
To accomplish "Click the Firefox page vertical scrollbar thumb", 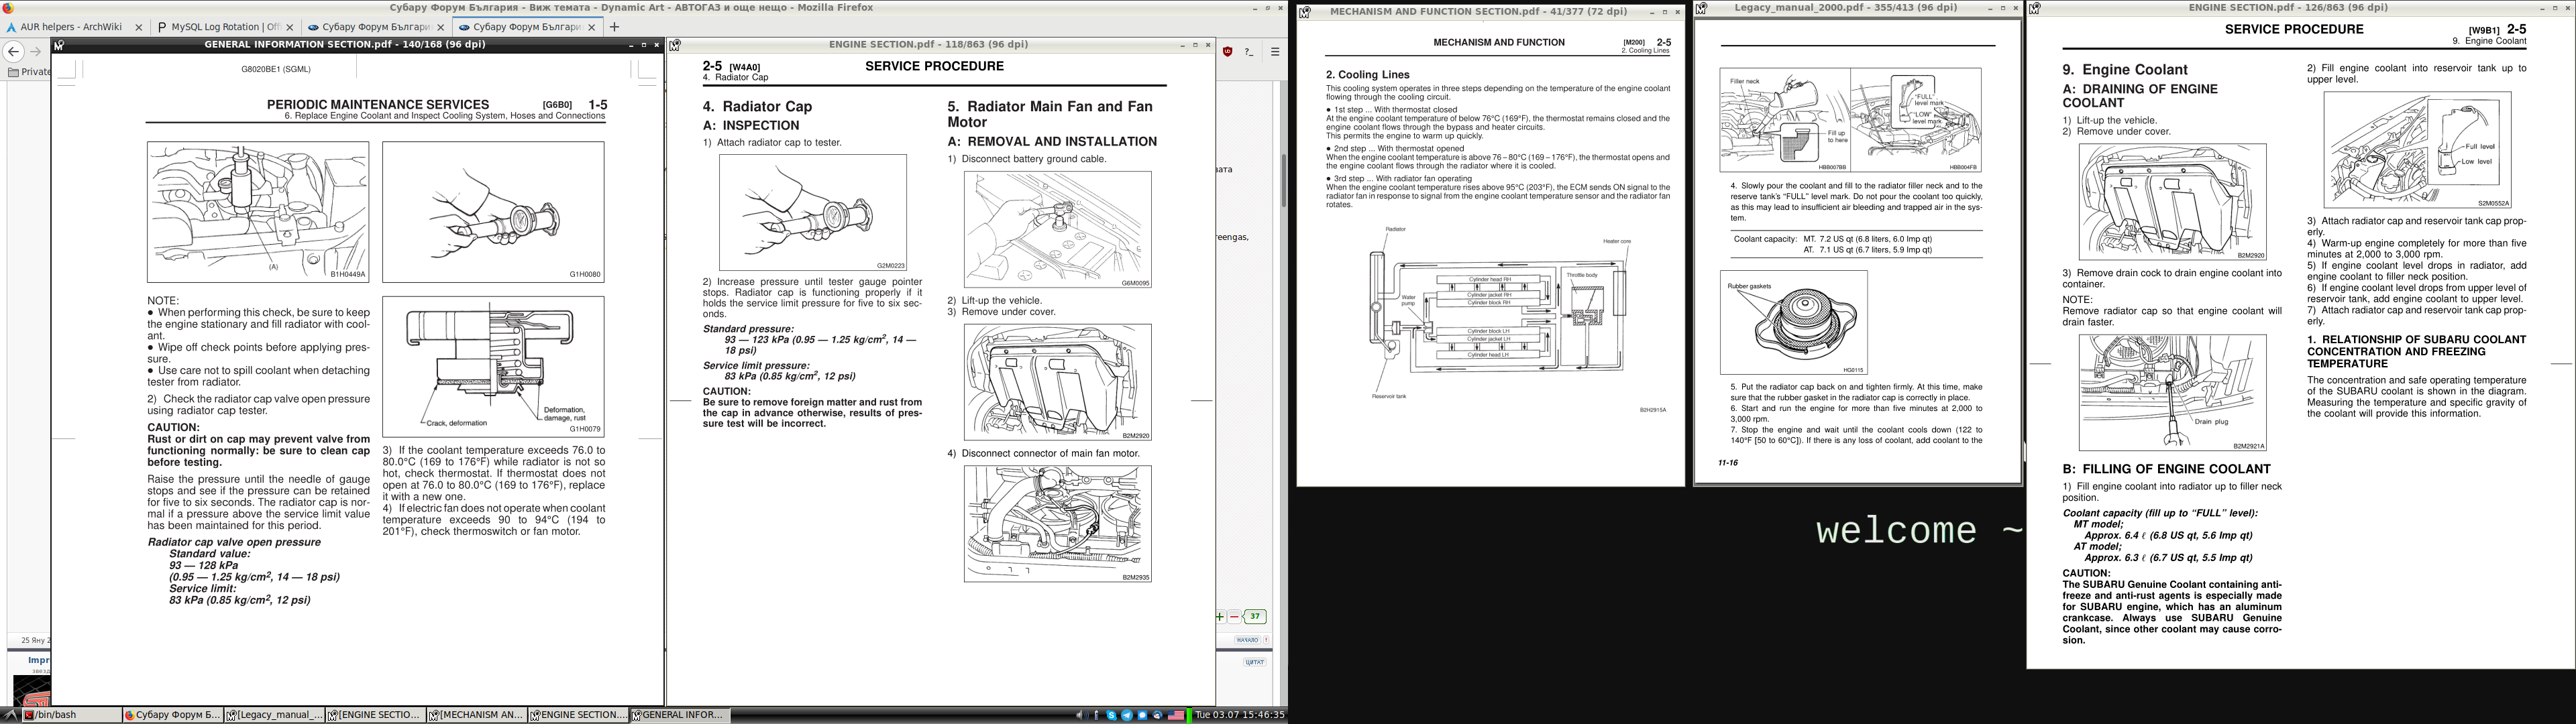I will (1283, 180).
